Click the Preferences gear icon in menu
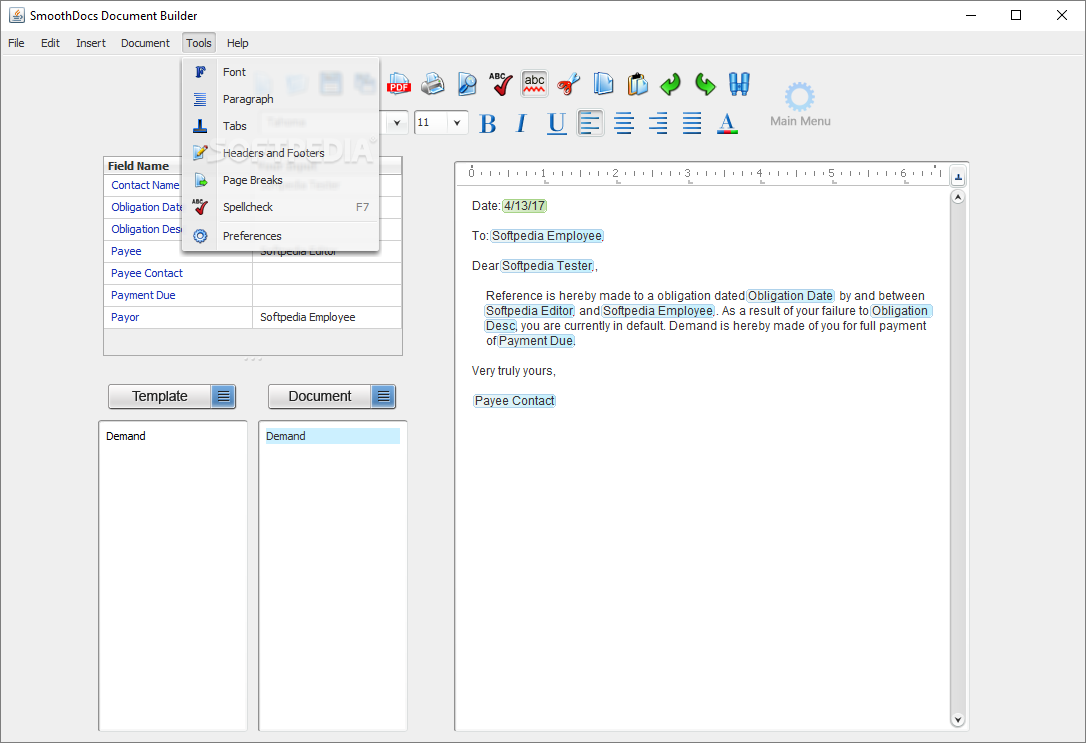1086x743 pixels. point(200,236)
